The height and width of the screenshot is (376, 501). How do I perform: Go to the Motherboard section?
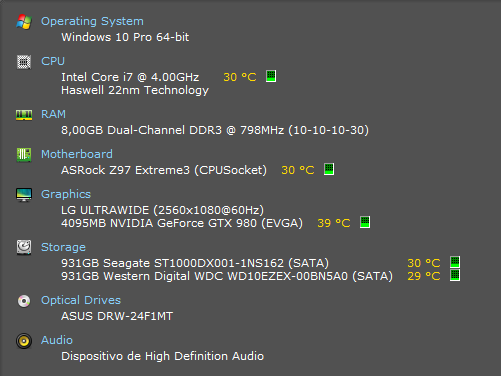(x=77, y=154)
